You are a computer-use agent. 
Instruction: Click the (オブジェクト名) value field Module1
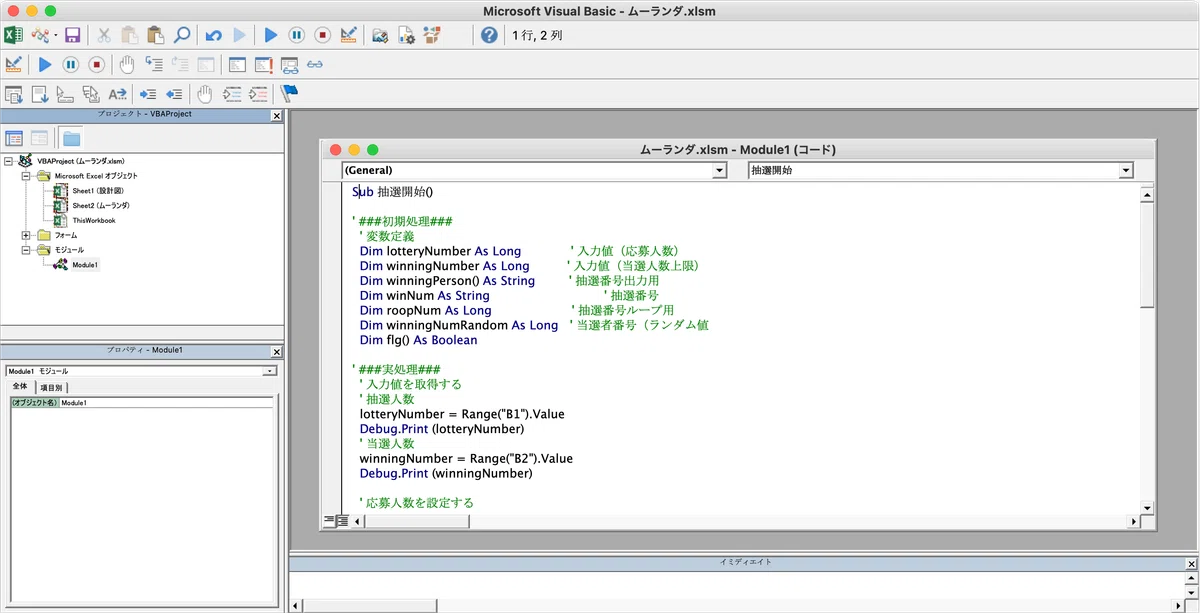(x=166, y=403)
